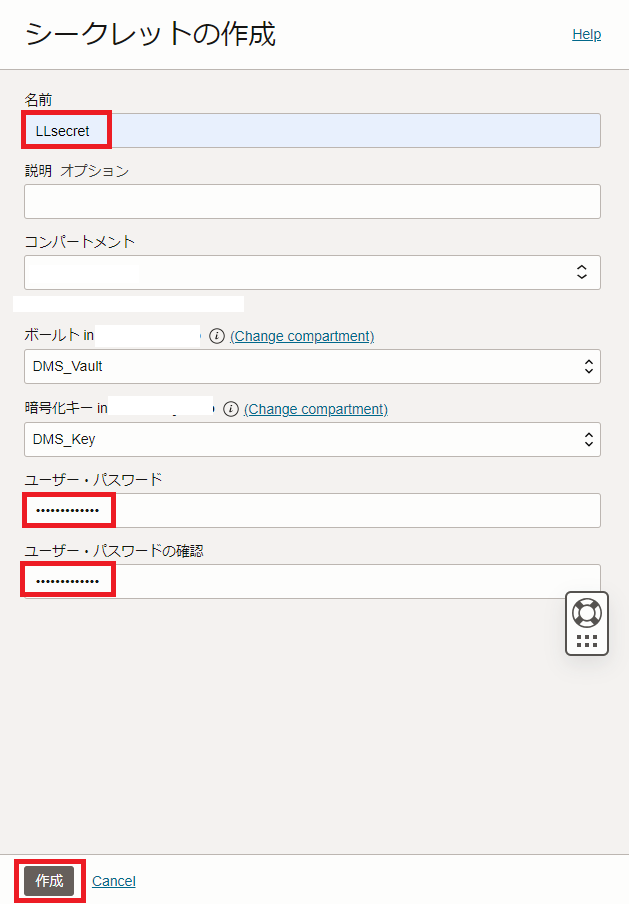The height and width of the screenshot is (904, 629).
Task: Click Change compartment next to ボールト
Action: (302, 336)
